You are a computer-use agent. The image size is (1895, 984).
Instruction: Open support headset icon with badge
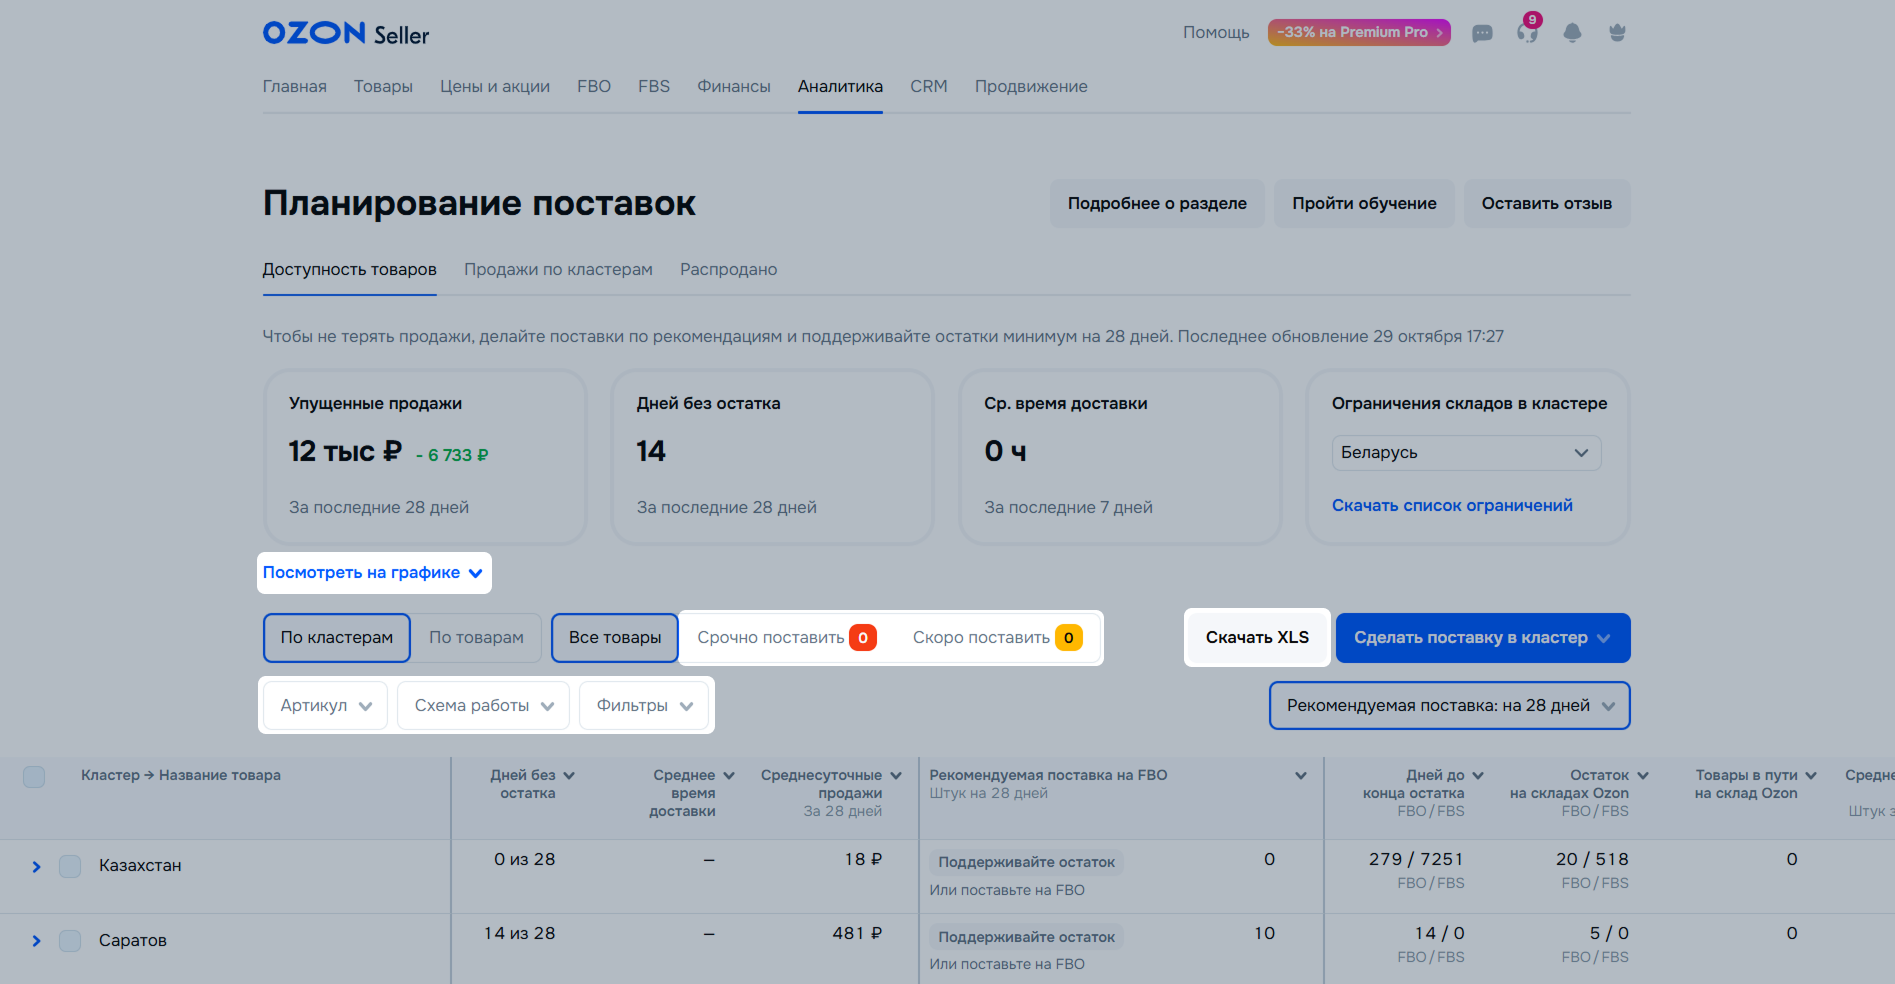point(1527,33)
